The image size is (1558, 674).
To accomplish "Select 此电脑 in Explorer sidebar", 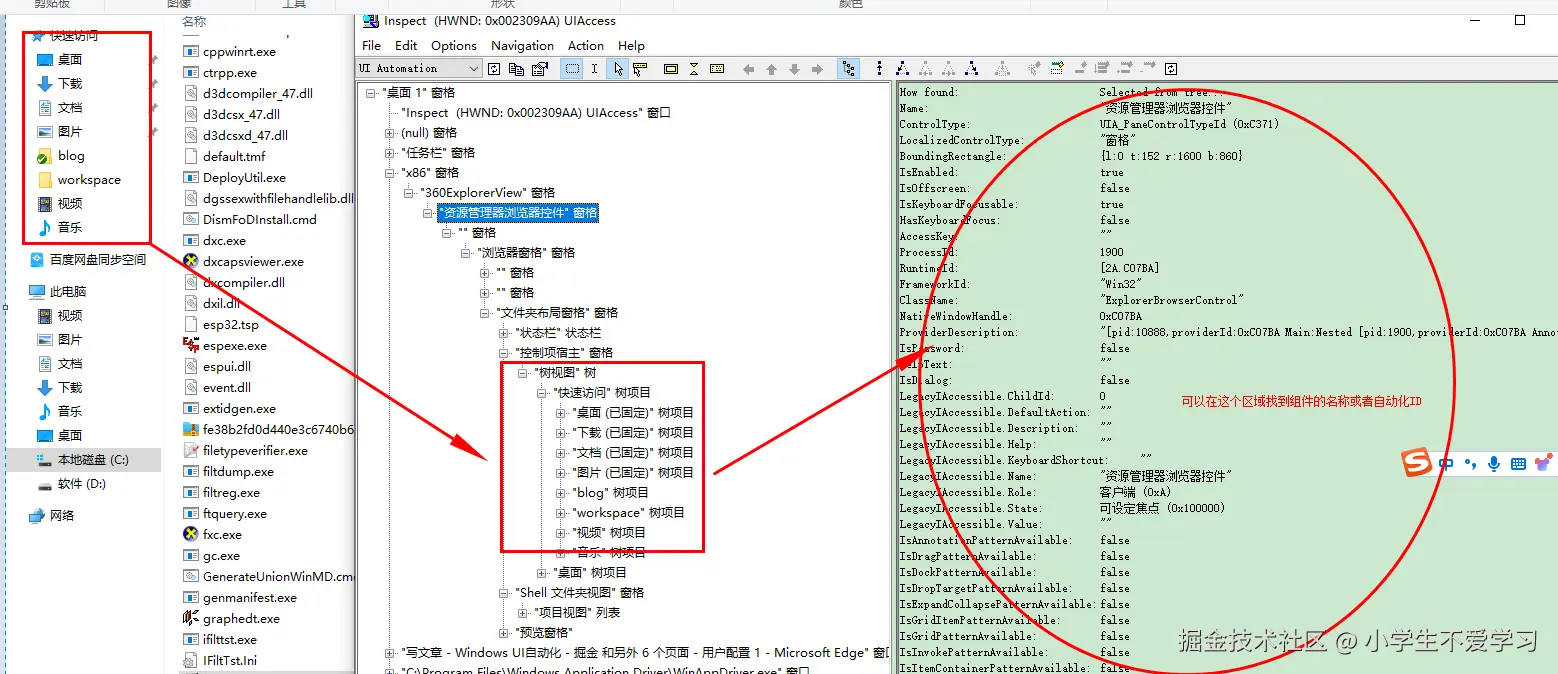I will pos(68,292).
